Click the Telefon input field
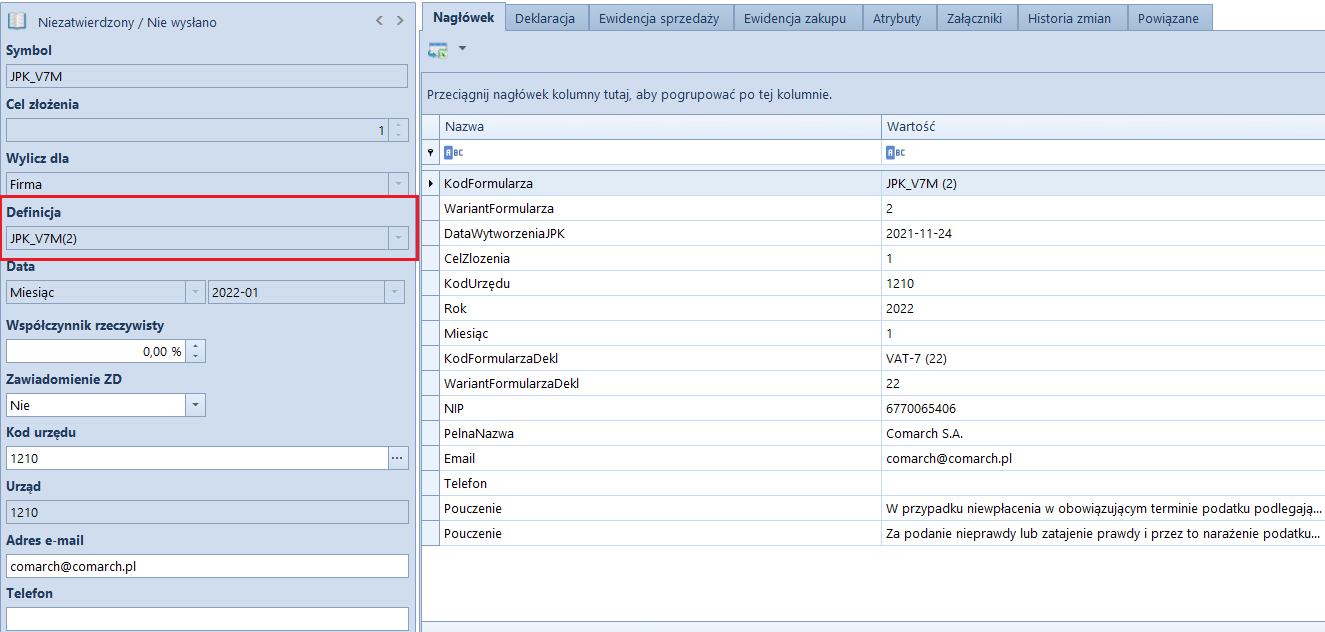This screenshot has height=632, width=1325. (207, 619)
